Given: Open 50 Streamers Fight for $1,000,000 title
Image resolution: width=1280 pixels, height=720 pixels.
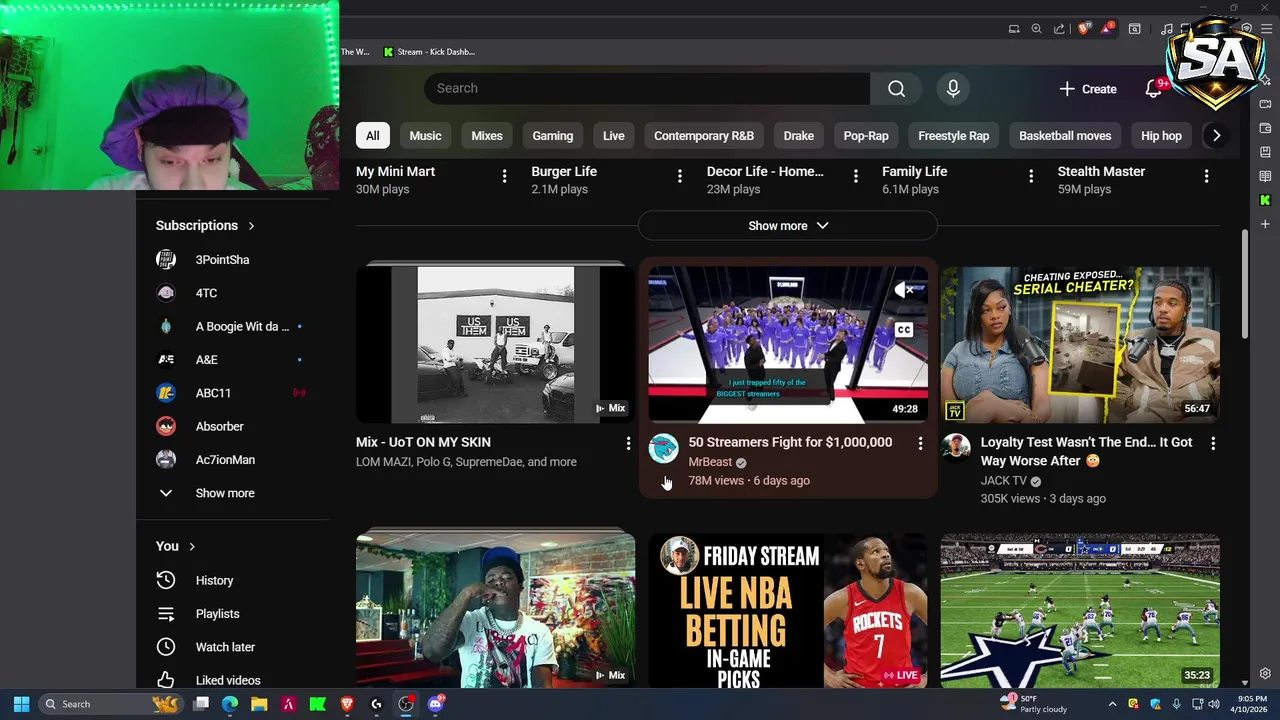Looking at the screenshot, I should click(x=790, y=442).
